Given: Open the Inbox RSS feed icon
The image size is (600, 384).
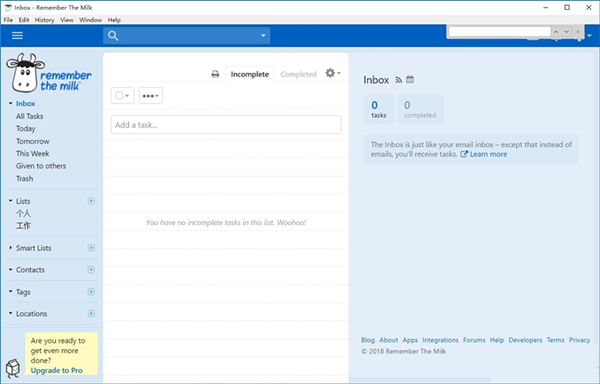Looking at the screenshot, I should 399,80.
